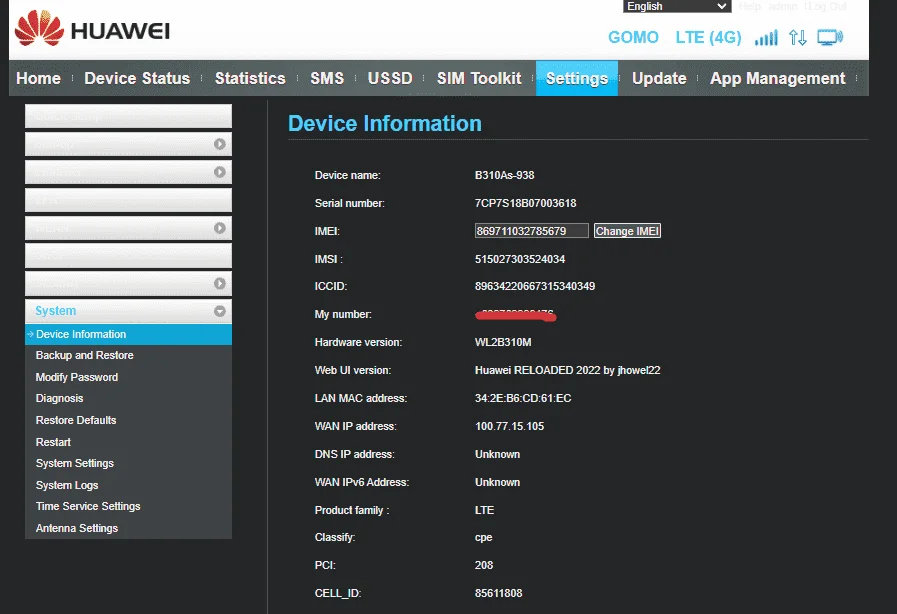Click into the IMEI input field
897x614 pixels.
point(531,231)
